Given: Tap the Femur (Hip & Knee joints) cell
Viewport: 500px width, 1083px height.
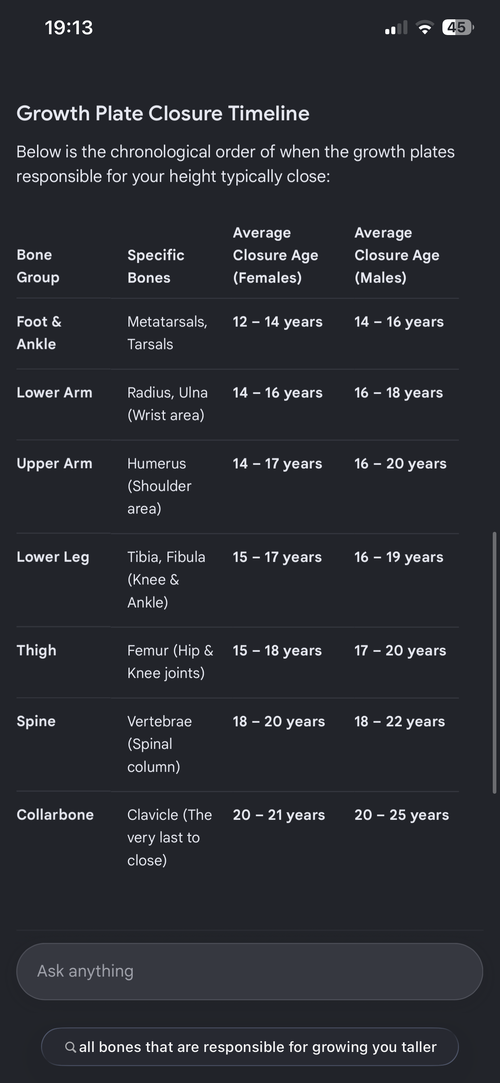Looking at the screenshot, I should pyautogui.click(x=171, y=662).
